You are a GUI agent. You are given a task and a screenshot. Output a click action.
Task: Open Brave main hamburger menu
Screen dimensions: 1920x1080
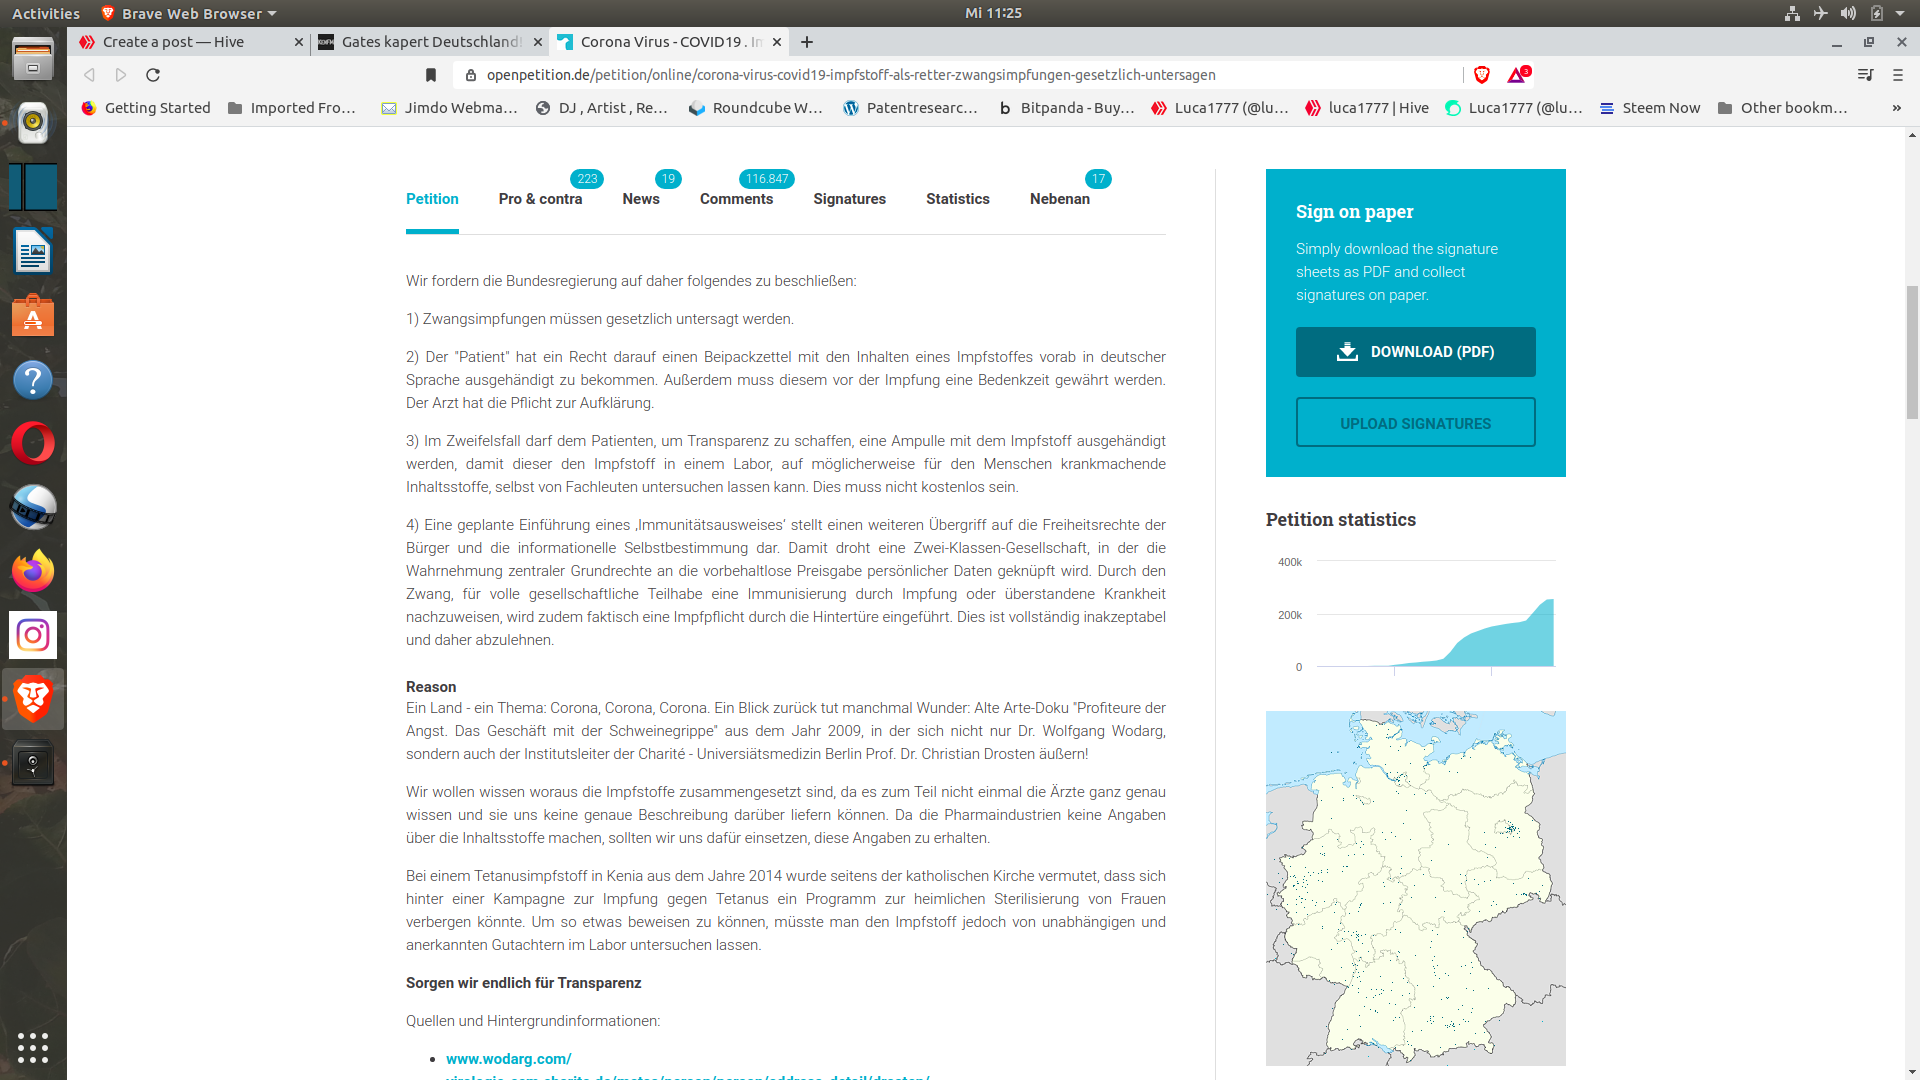(1898, 75)
